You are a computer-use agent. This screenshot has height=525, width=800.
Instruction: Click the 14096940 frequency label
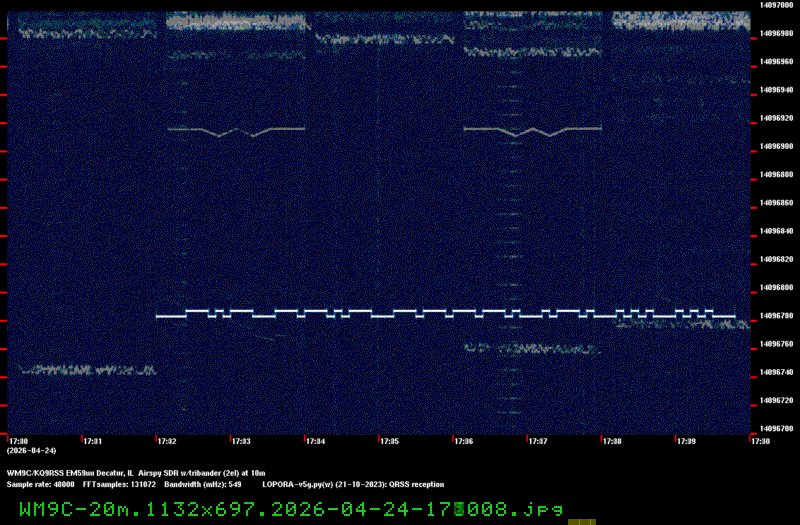click(776, 90)
